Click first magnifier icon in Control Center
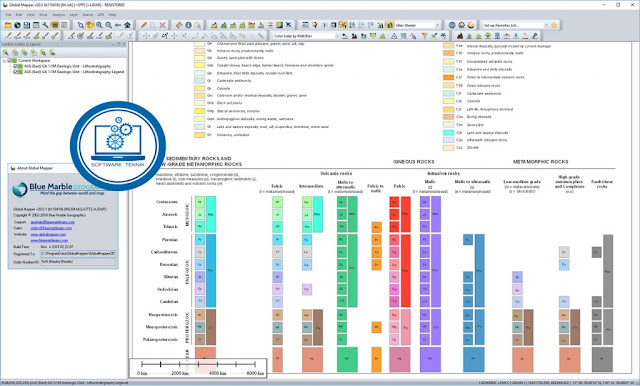Screen dimensions: 640x386 click(x=6, y=53)
